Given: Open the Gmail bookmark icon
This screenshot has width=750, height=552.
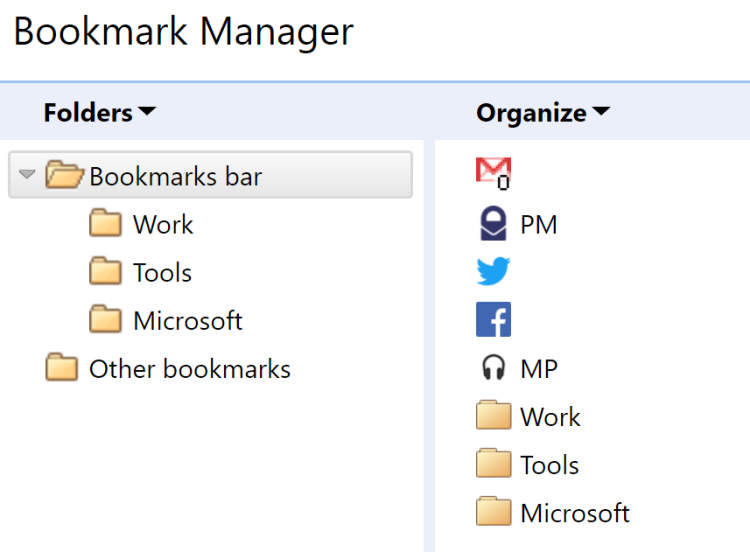Looking at the screenshot, I should coord(494,173).
